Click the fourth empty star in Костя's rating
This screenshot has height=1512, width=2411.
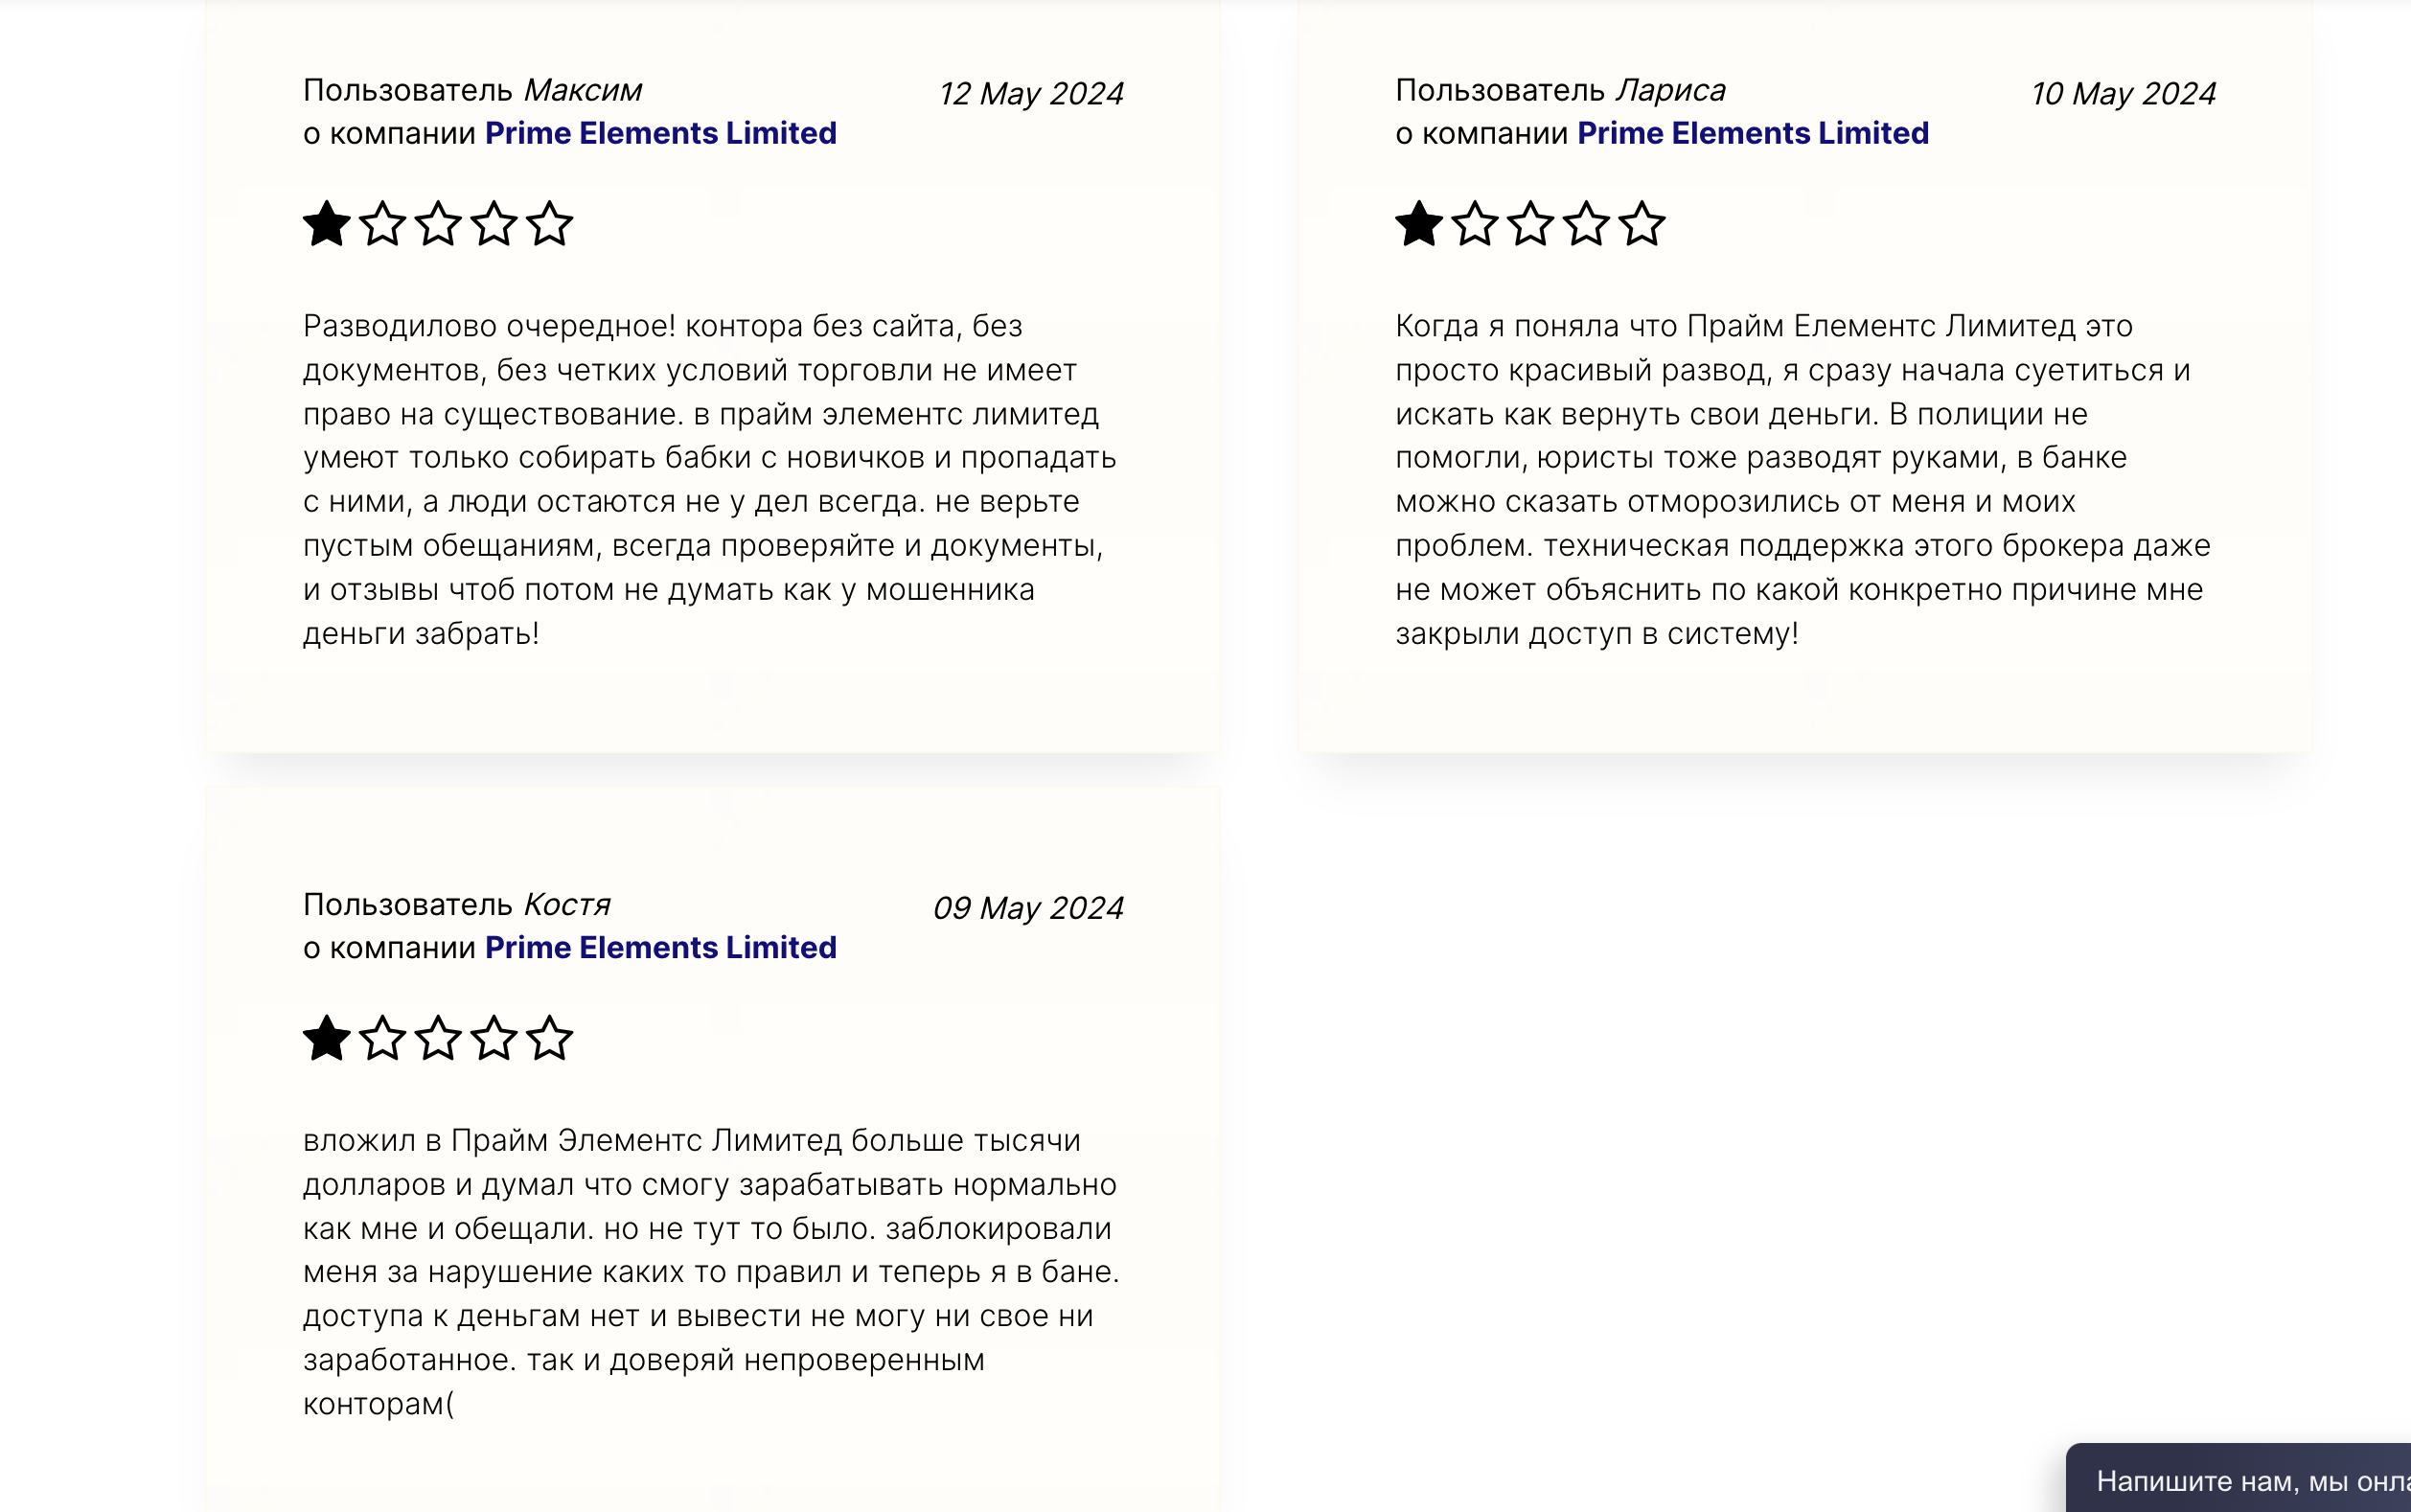(x=494, y=1038)
